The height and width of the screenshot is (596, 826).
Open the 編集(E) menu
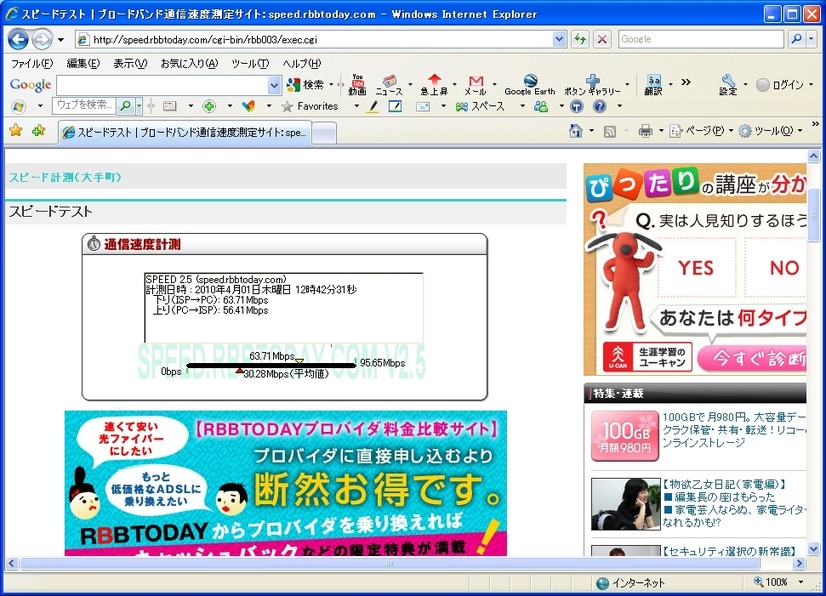coord(83,64)
